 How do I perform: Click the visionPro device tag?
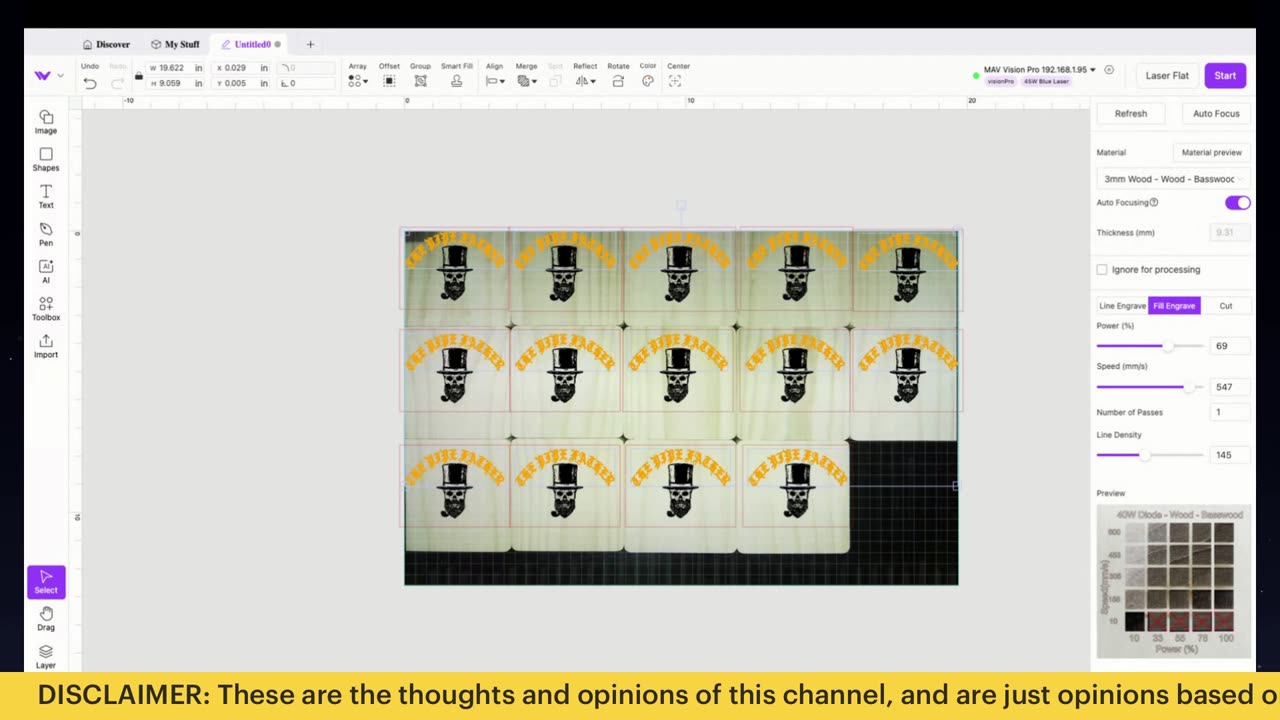tap(1001, 81)
